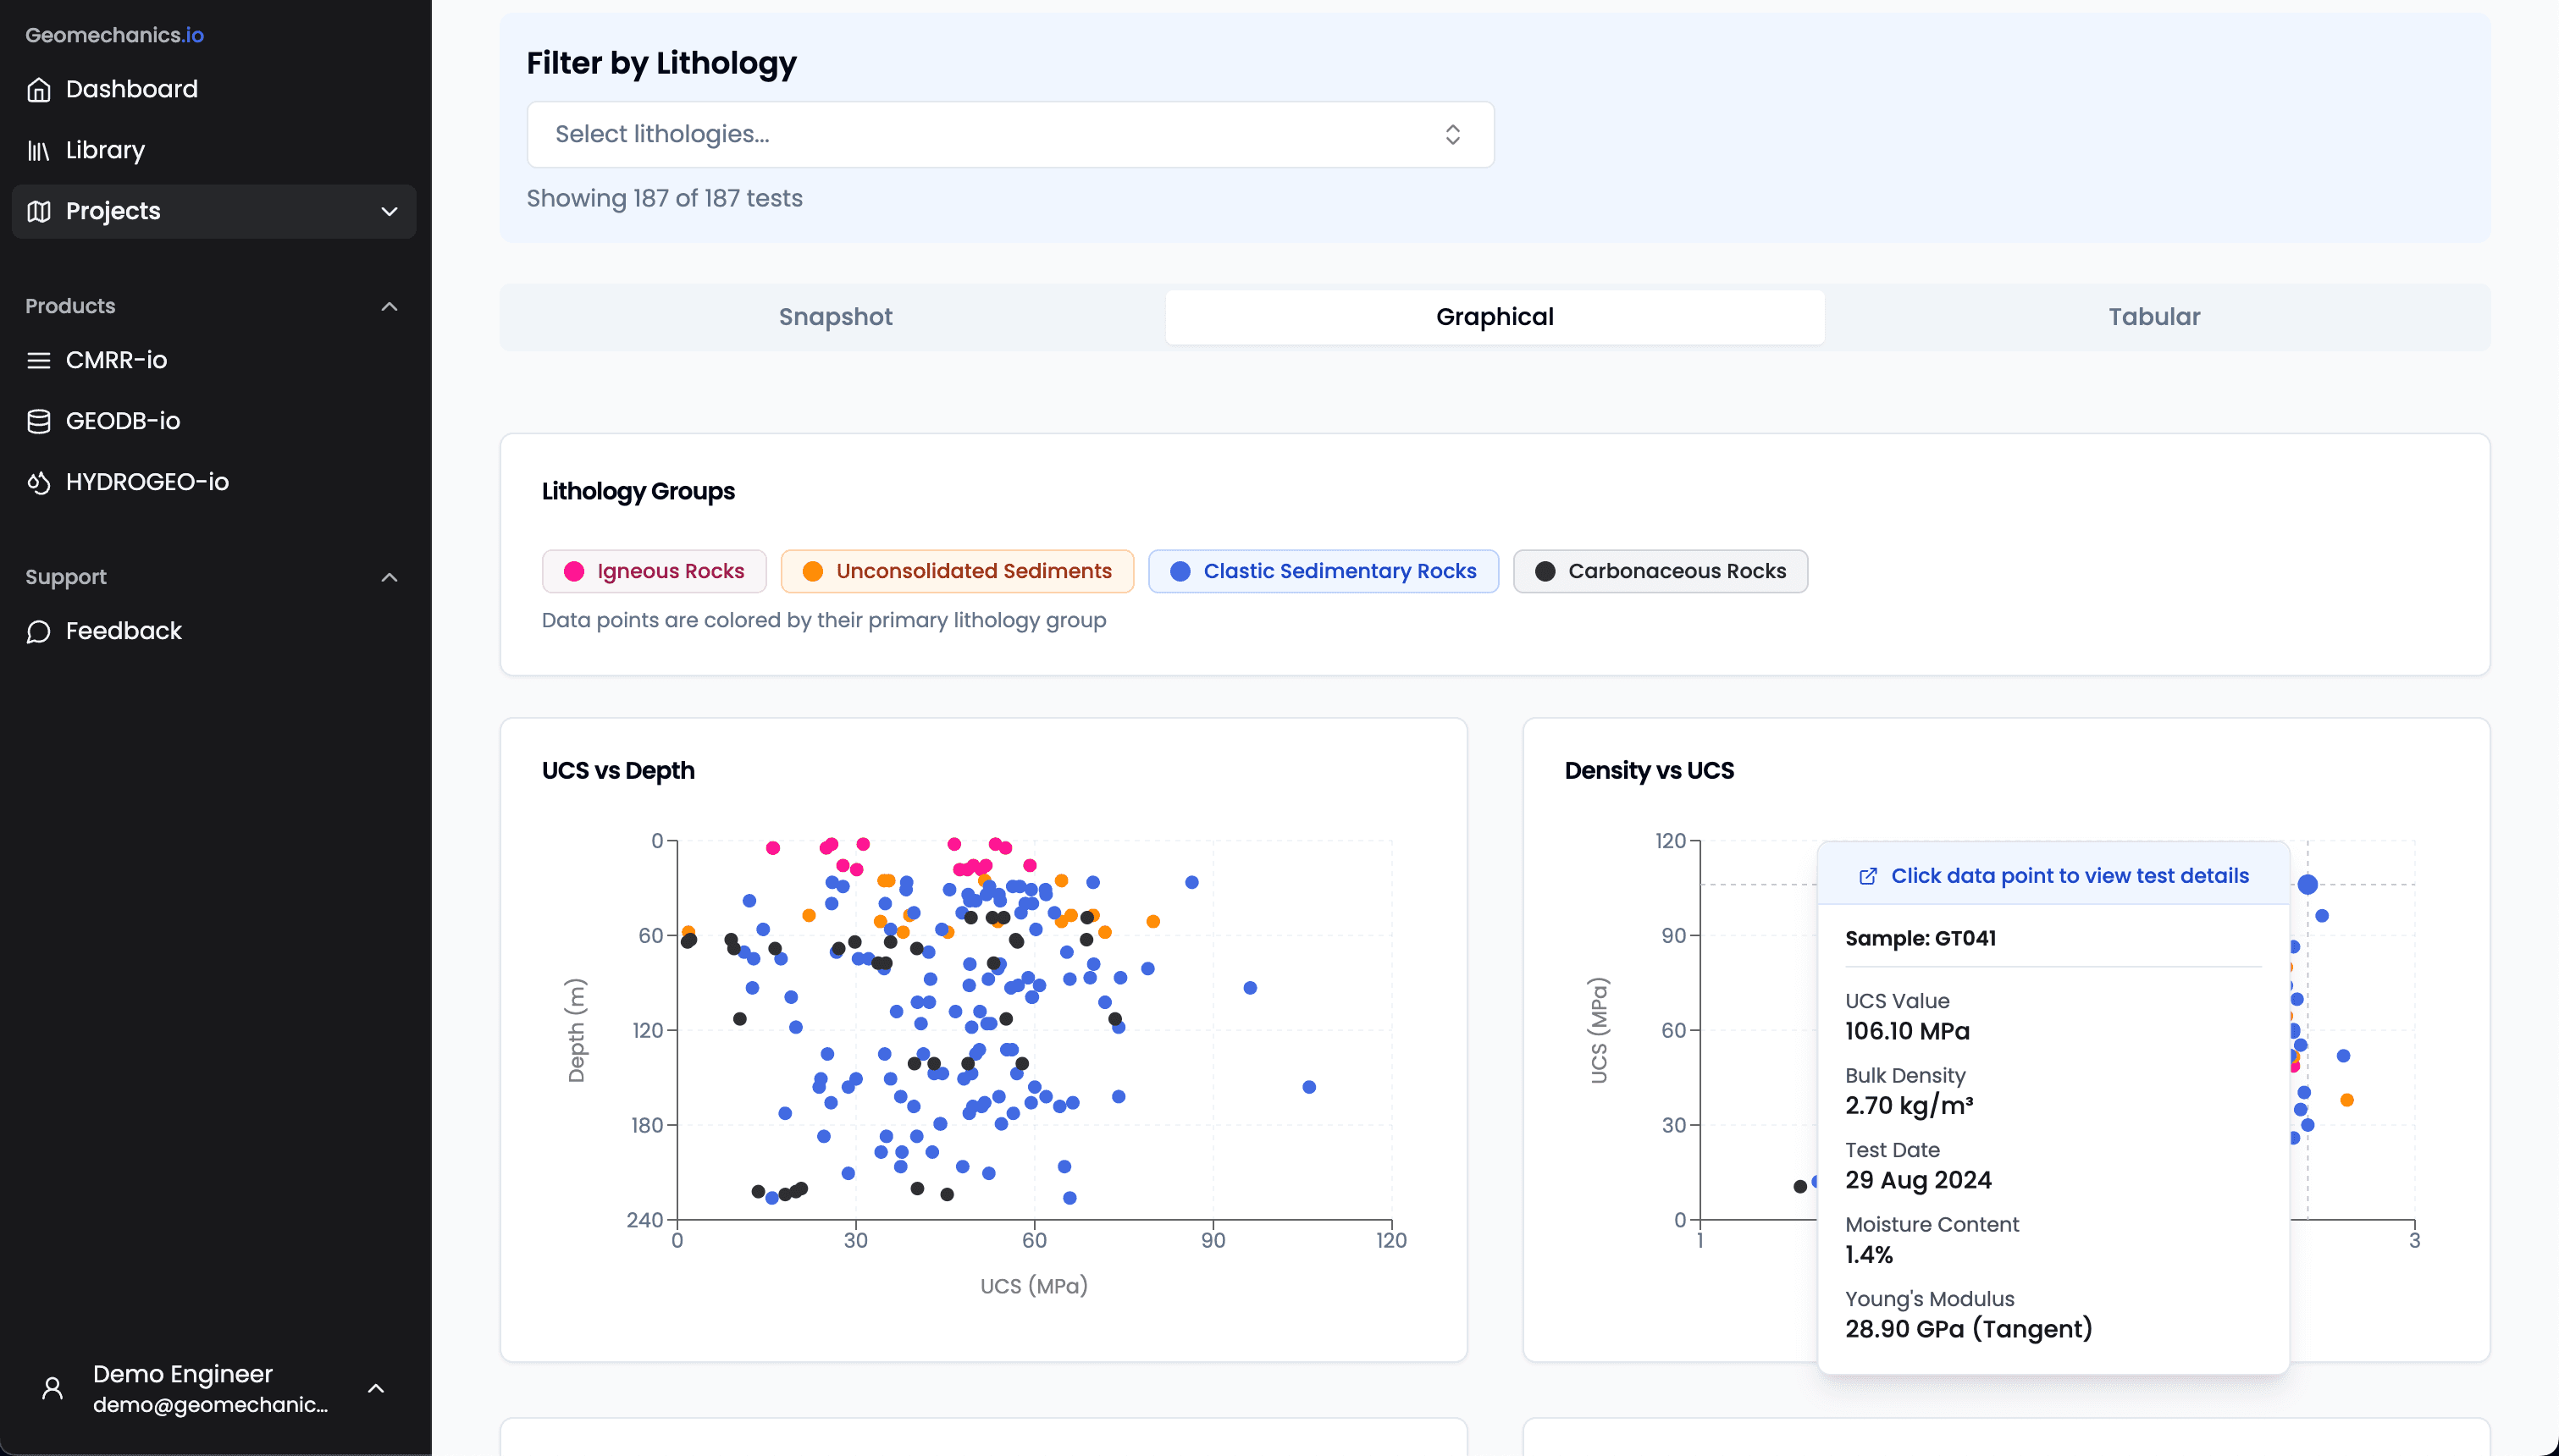
Task: Click the Feedback chat bubble icon
Action: pos(39,632)
